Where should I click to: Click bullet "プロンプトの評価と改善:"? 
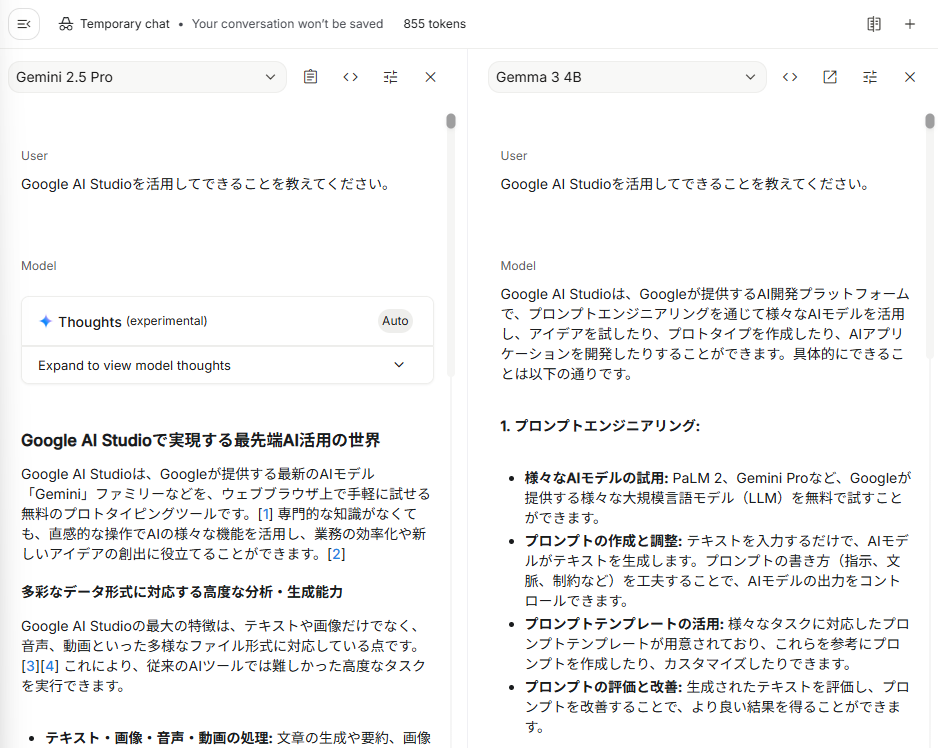(603, 687)
